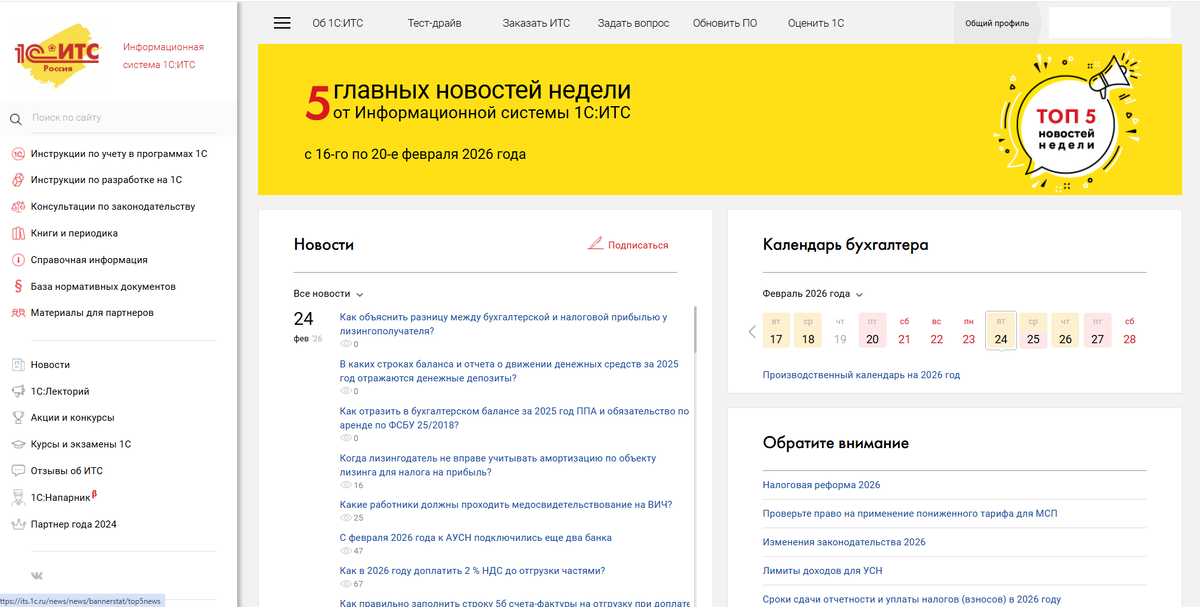Click scales icon for Консультации по законодательству
This screenshot has width=1200, height=607.
point(18,207)
